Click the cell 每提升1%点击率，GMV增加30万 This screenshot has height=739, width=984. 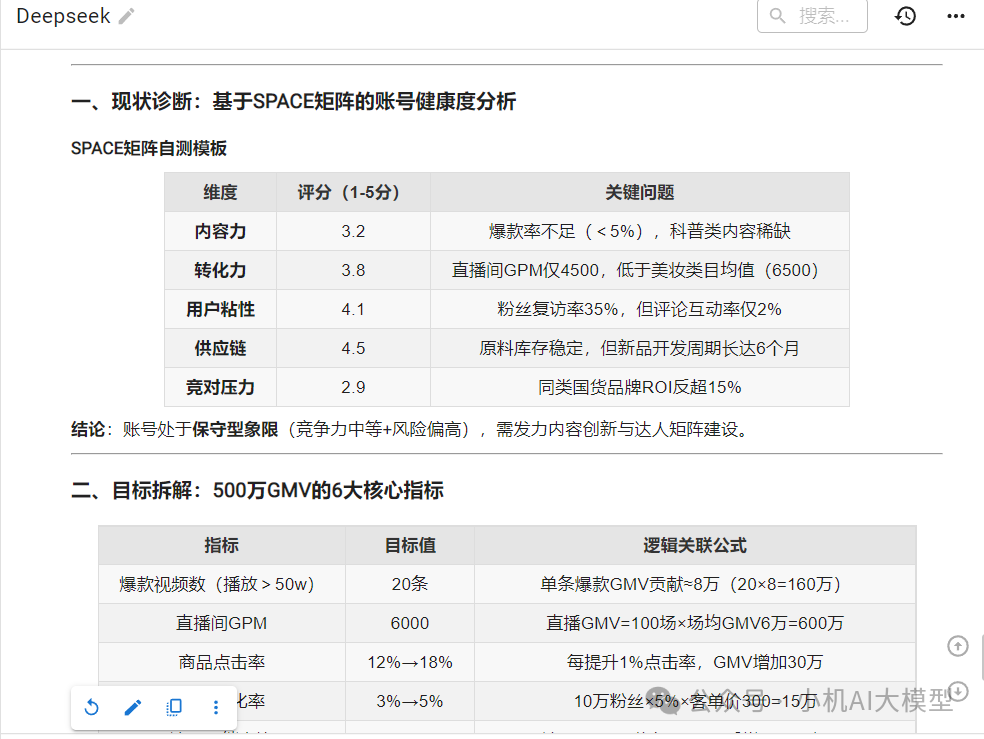click(x=695, y=662)
